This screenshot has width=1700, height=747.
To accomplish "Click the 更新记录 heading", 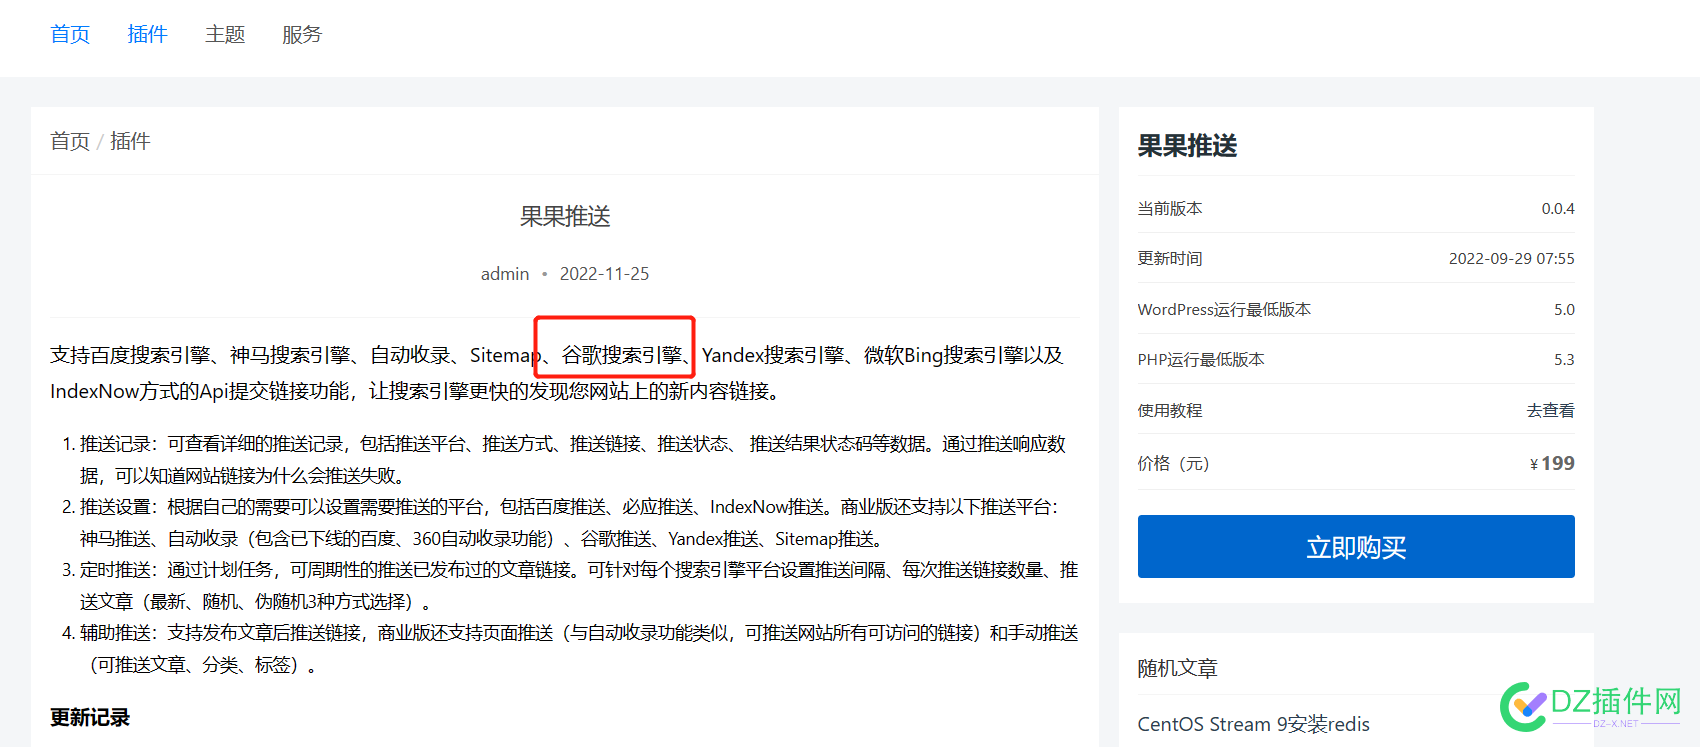I will point(90,718).
